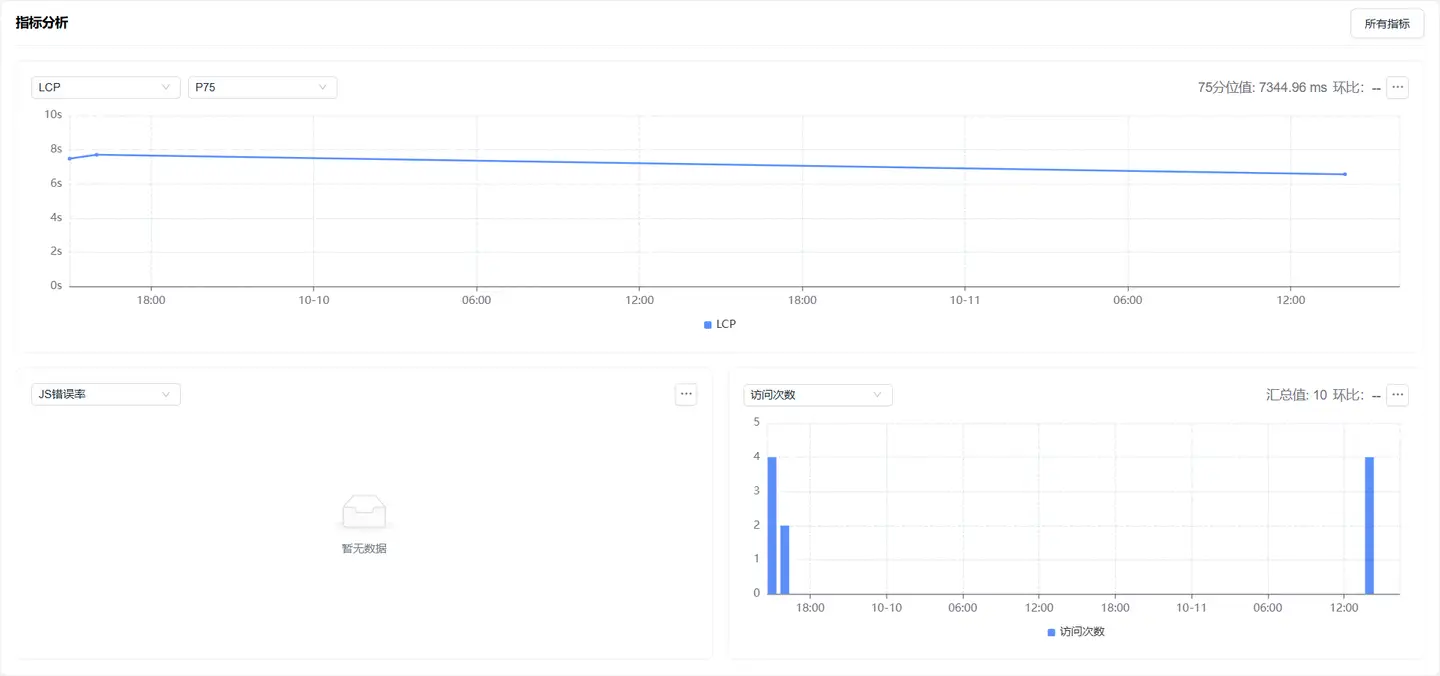Click the 75分位值 7344.96 ms summary text
Viewport: 1440px width, 676px height.
click(x=1261, y=88)
